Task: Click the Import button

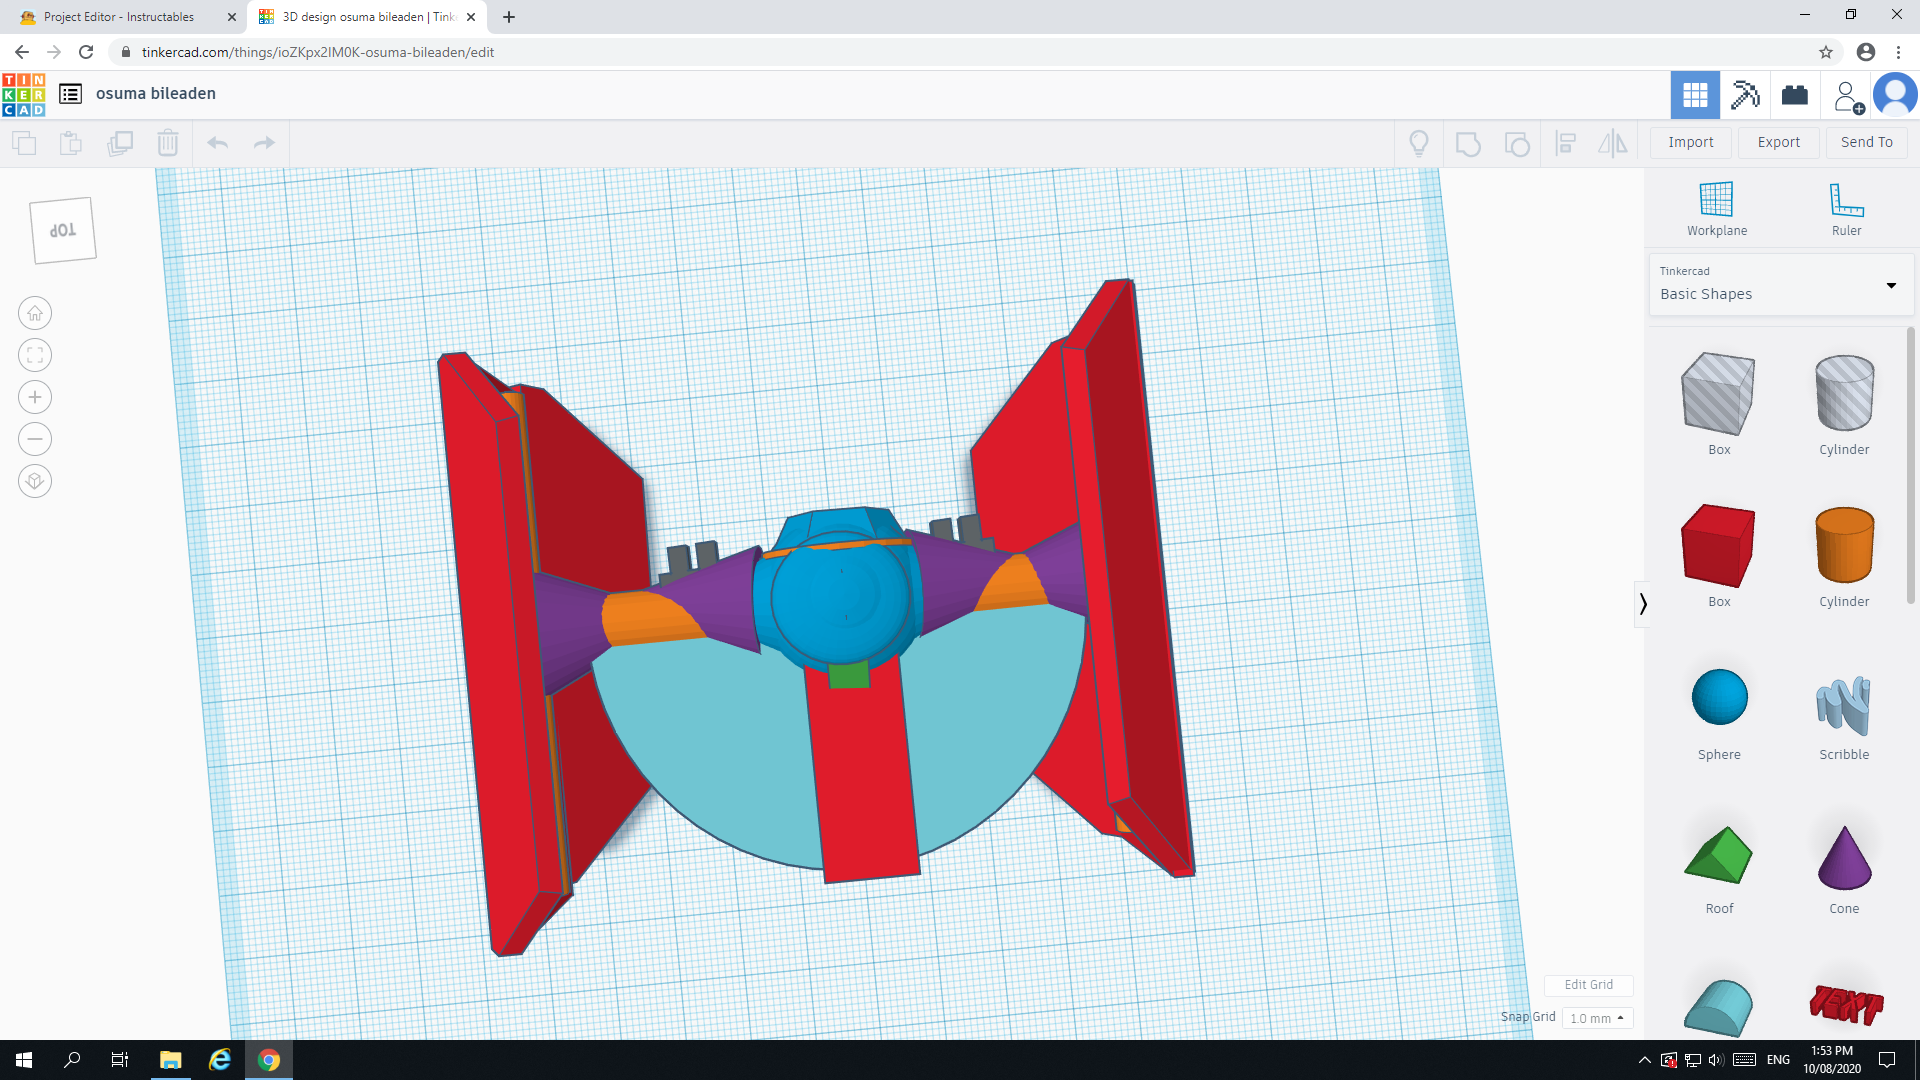Action: (x=1690, y=143)
